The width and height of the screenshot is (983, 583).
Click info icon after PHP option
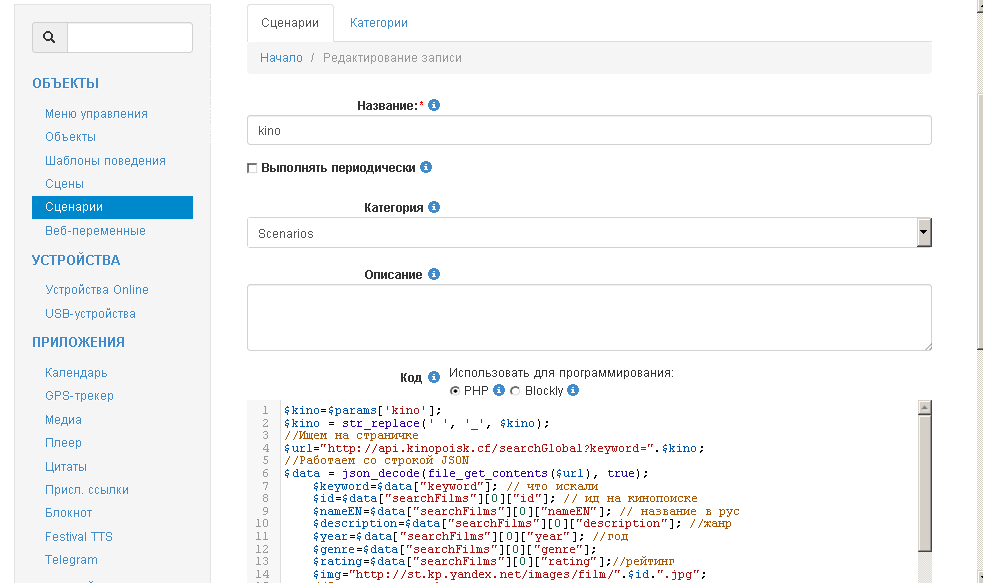point(499,390)
